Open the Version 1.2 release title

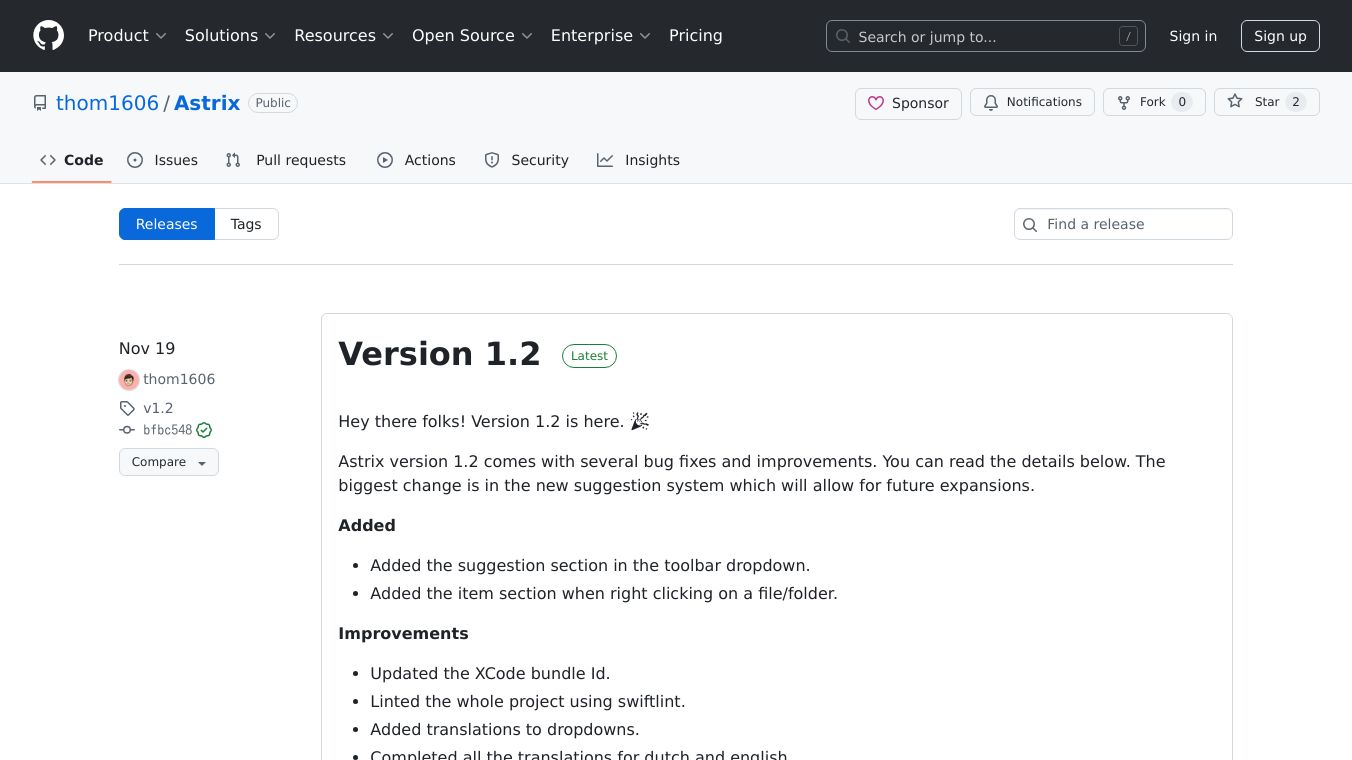(x=439, y=354)
